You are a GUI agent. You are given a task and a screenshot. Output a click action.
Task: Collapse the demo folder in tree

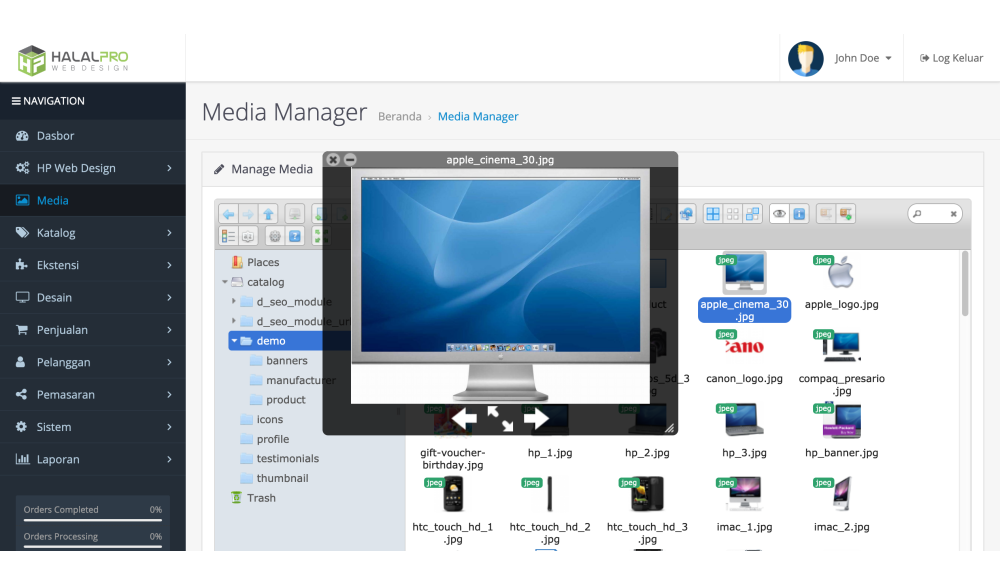pyautogui.click(x=234, y=341)
